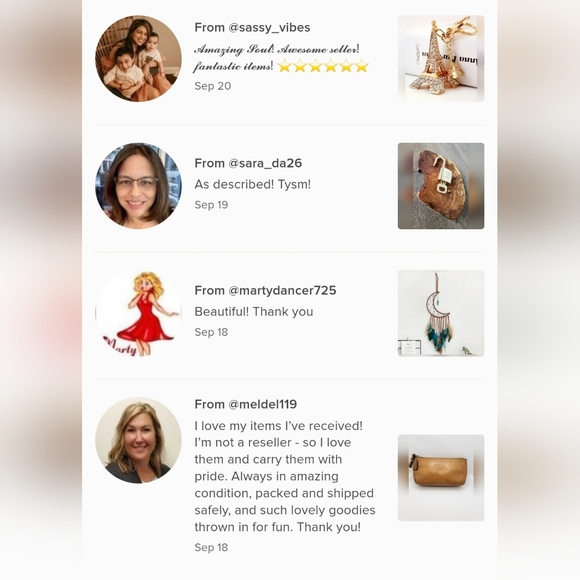Click the Sep 20 review date

pos(213,86)
